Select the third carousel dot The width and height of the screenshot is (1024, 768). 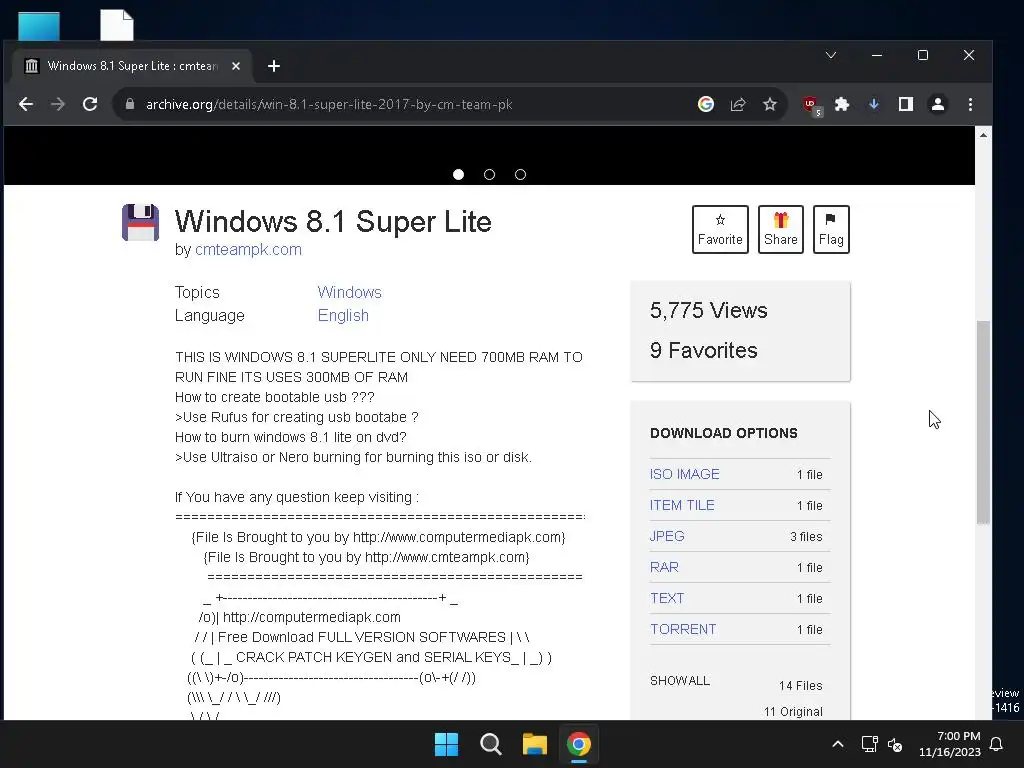pos(520,174)
